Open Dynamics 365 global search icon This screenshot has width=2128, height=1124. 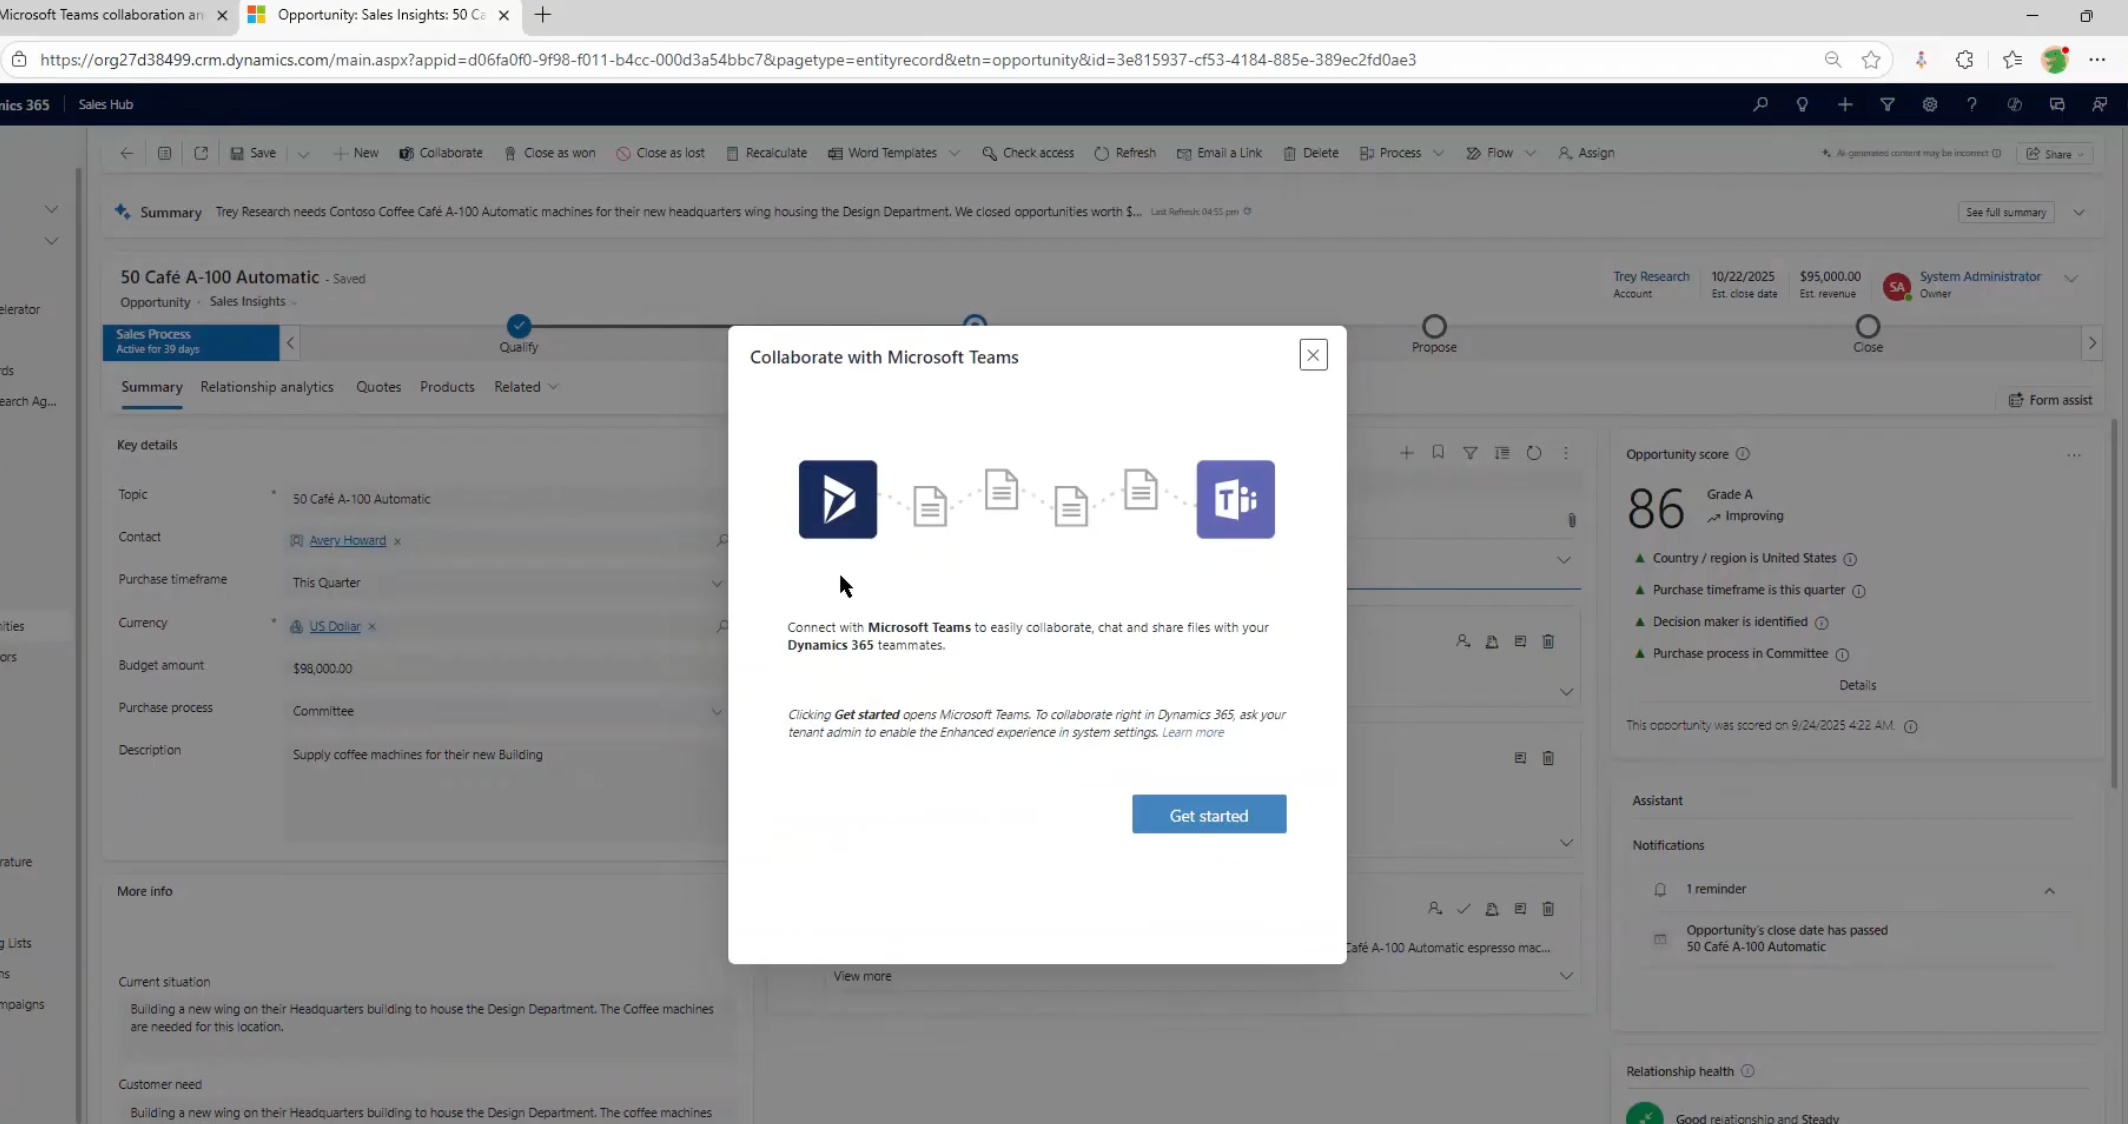(x=1760, y=104)
